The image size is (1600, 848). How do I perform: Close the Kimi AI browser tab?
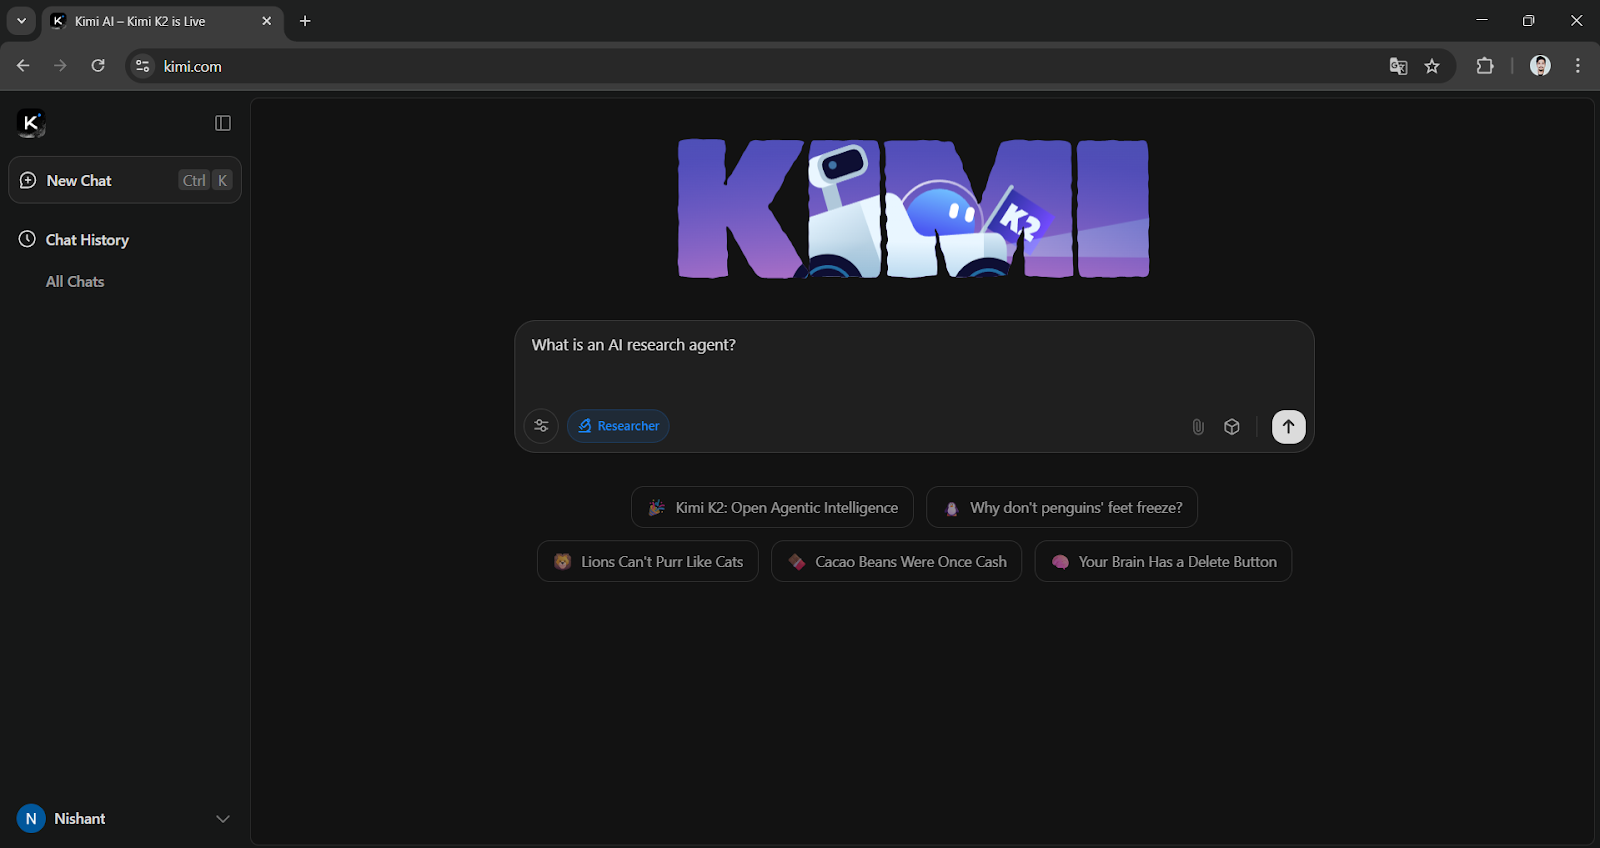[x=266, y=21]
